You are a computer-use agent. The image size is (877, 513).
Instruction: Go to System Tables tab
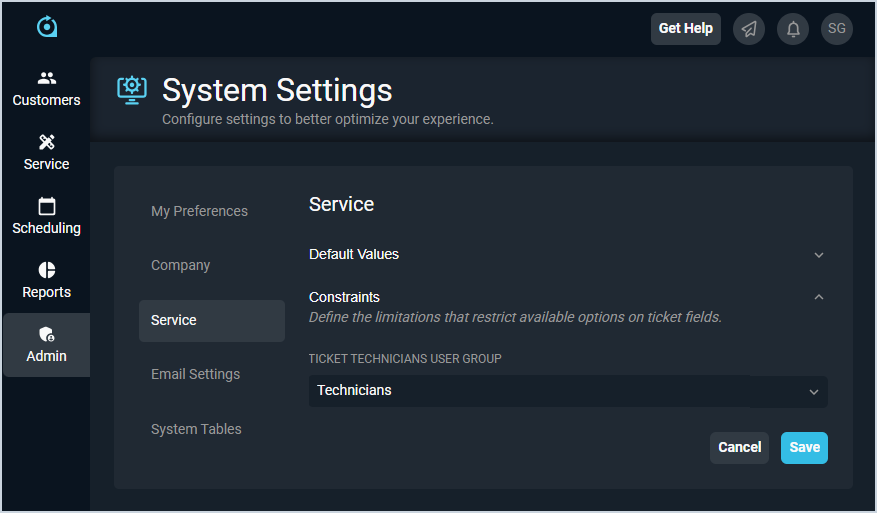pos(196,429)
